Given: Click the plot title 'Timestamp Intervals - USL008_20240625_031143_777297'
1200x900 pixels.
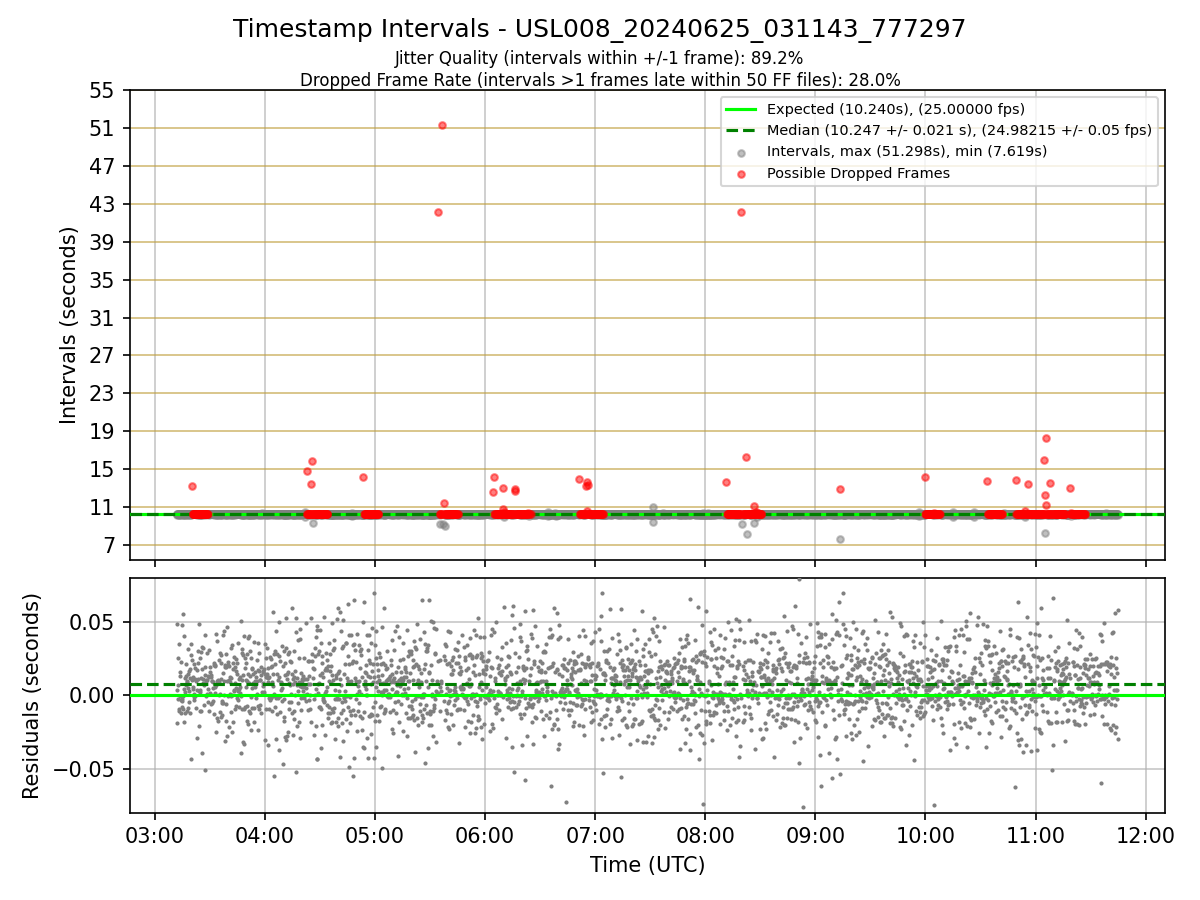Looking at the screenshot, I should point(600,29).
